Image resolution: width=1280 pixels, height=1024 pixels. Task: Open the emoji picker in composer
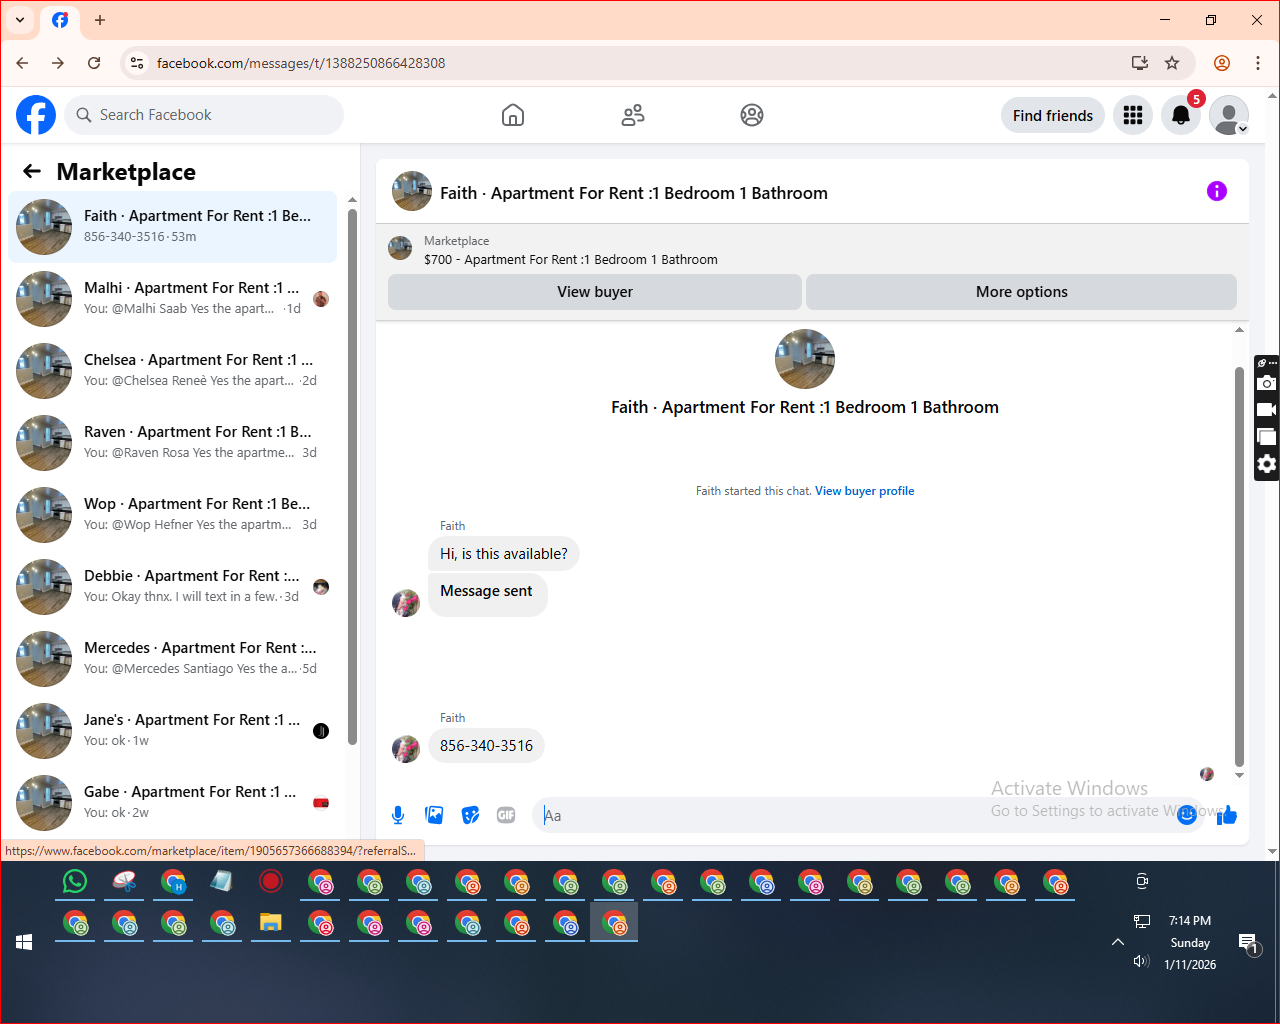pos(1187,815)
